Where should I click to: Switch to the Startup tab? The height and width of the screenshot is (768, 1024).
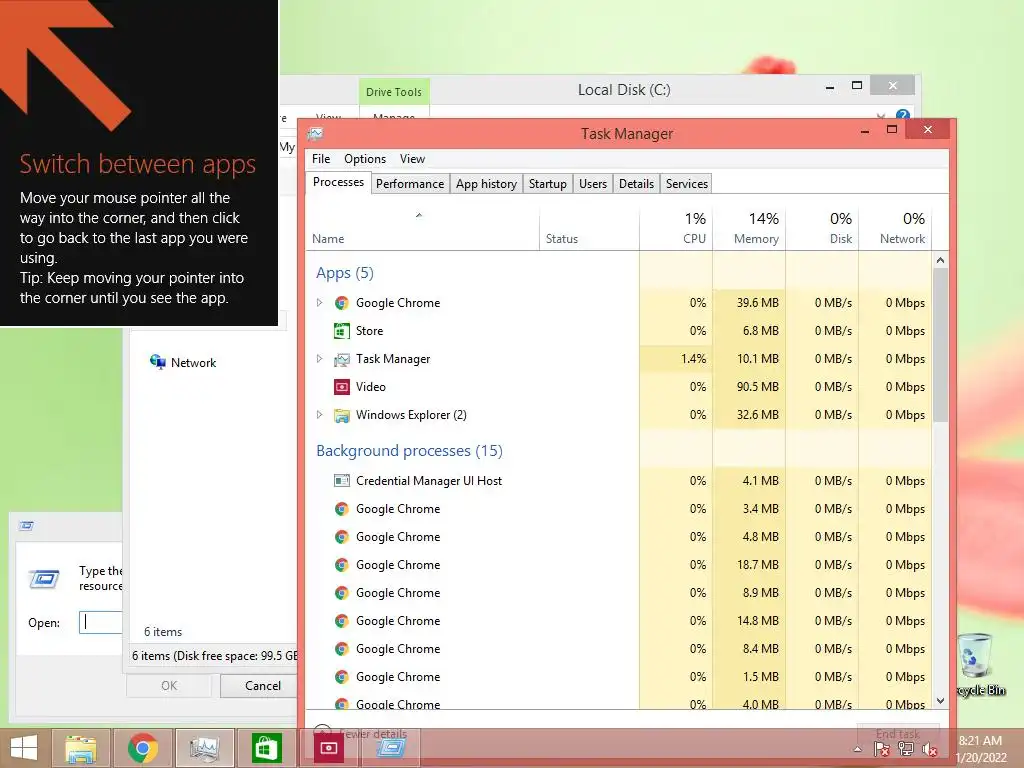(547, 184)
